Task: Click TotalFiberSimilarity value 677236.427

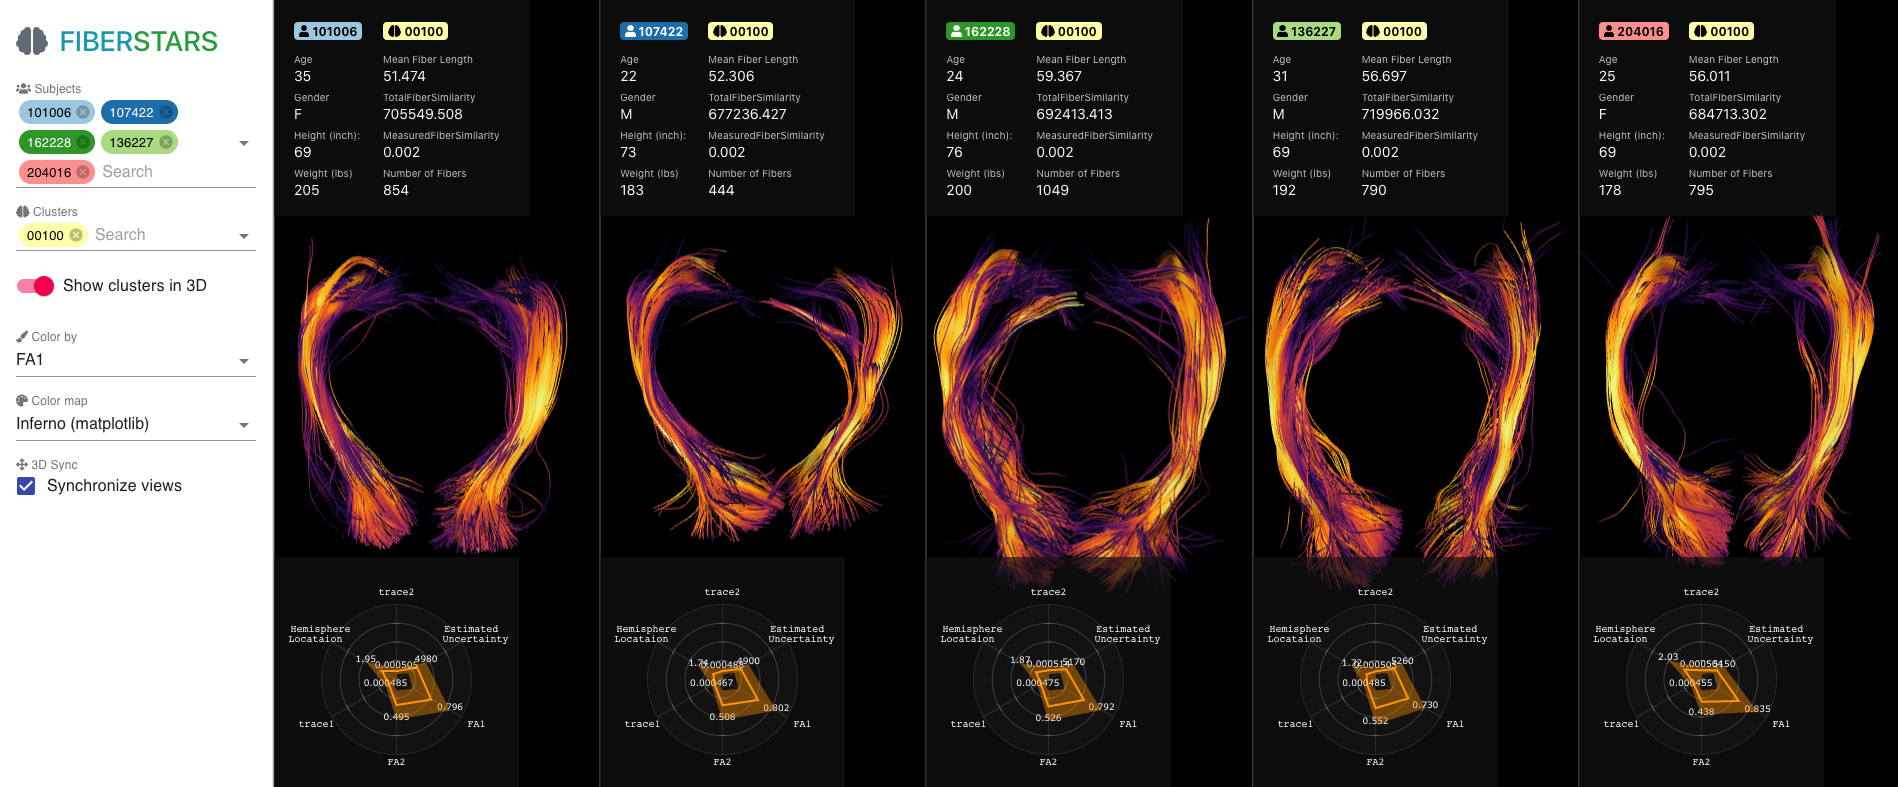Action: point(748,114)
